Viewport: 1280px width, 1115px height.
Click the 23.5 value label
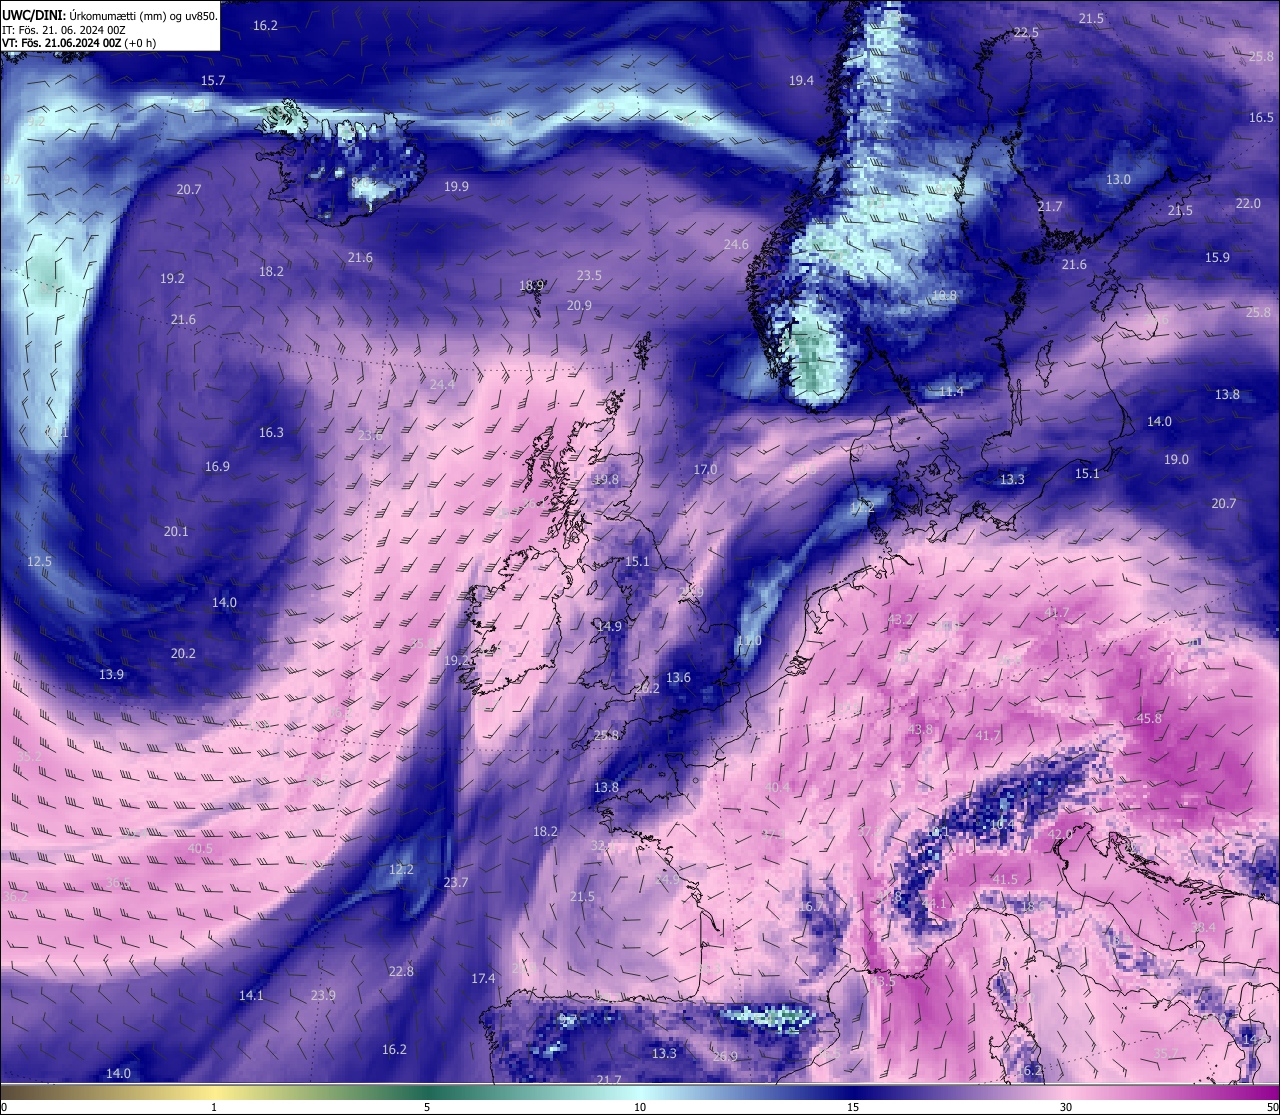pos(589,275)
